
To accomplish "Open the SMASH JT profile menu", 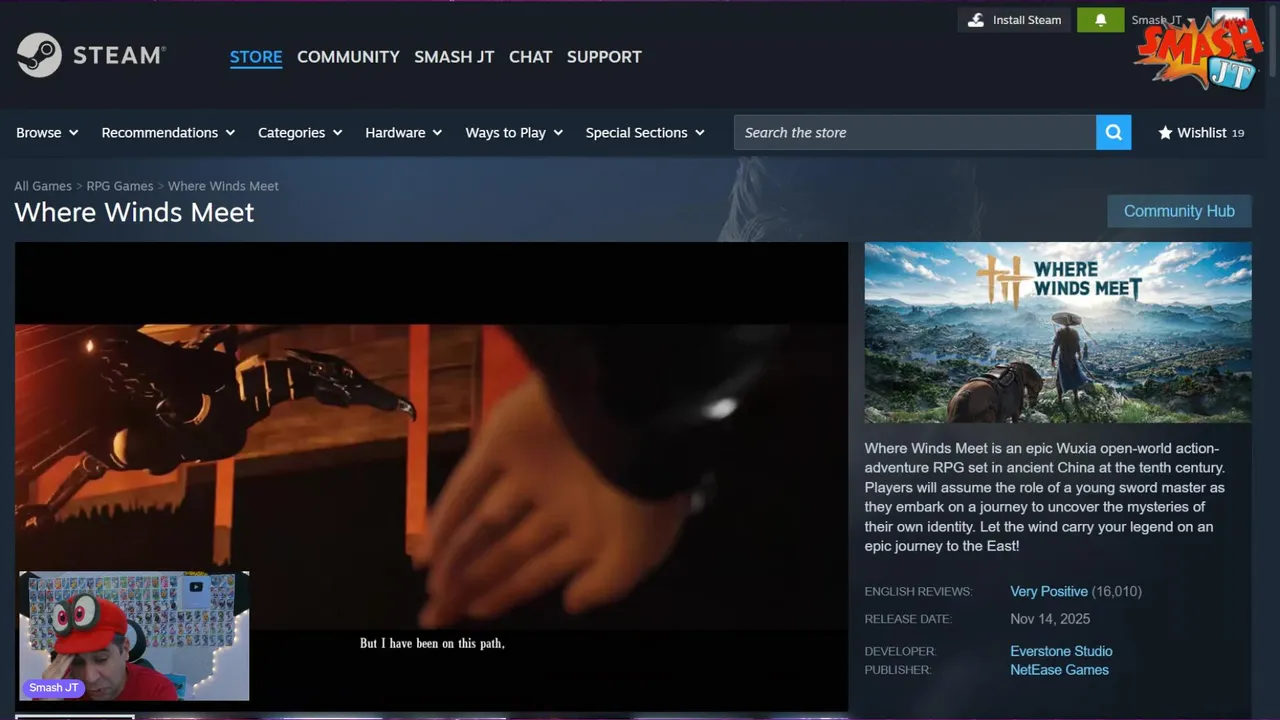I will pyautogui.click(x=454, y=57).
